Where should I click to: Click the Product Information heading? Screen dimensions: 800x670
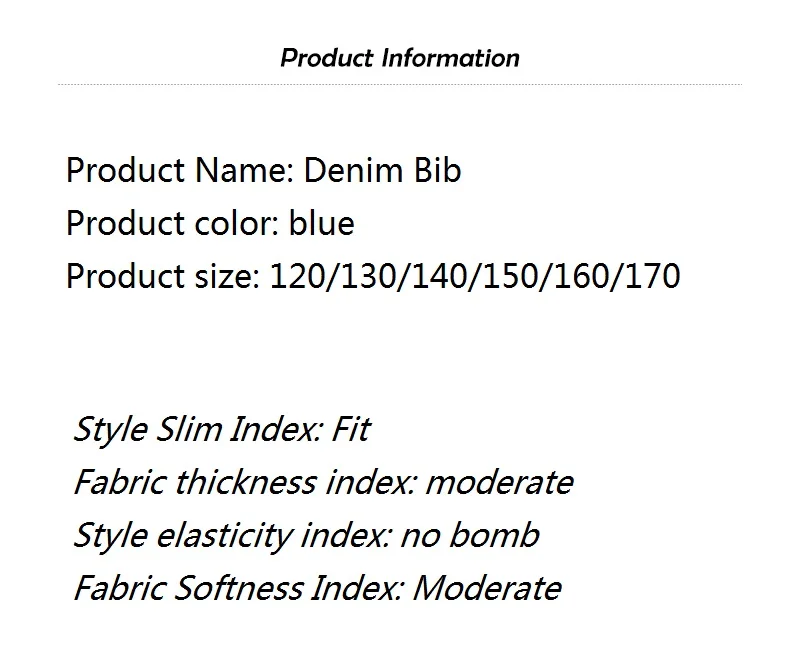pyautogui.click(x=400, y=58)
